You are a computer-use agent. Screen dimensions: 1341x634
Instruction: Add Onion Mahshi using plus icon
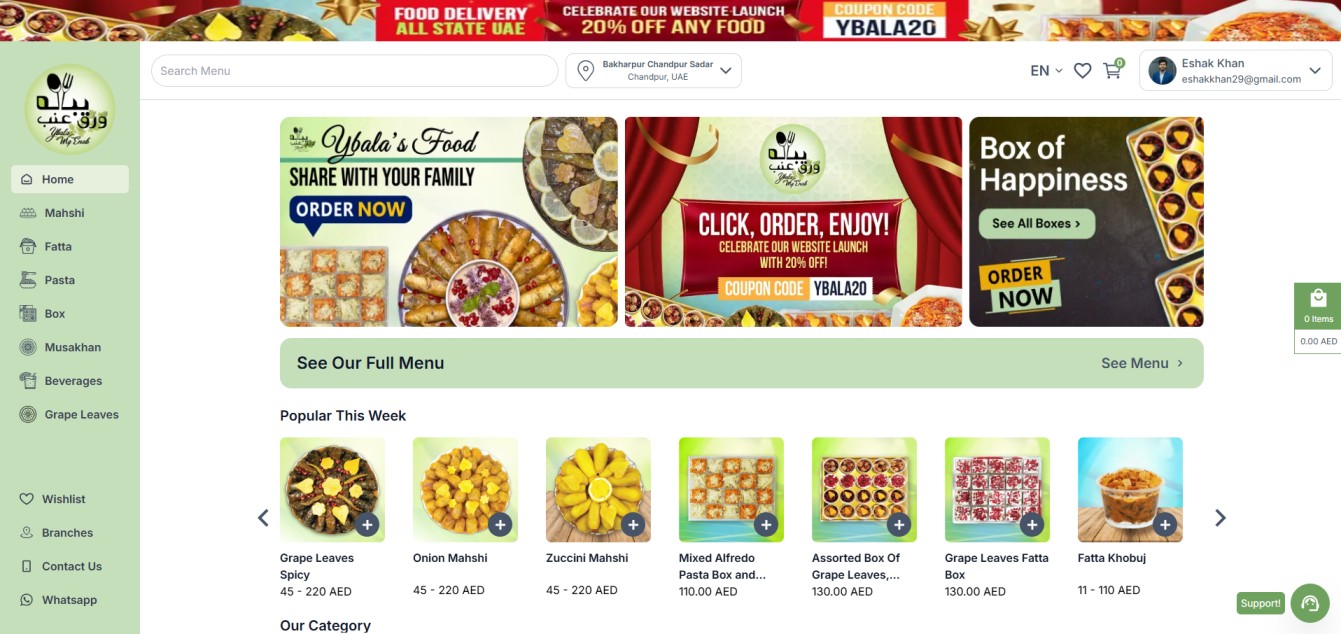[500, 524]
